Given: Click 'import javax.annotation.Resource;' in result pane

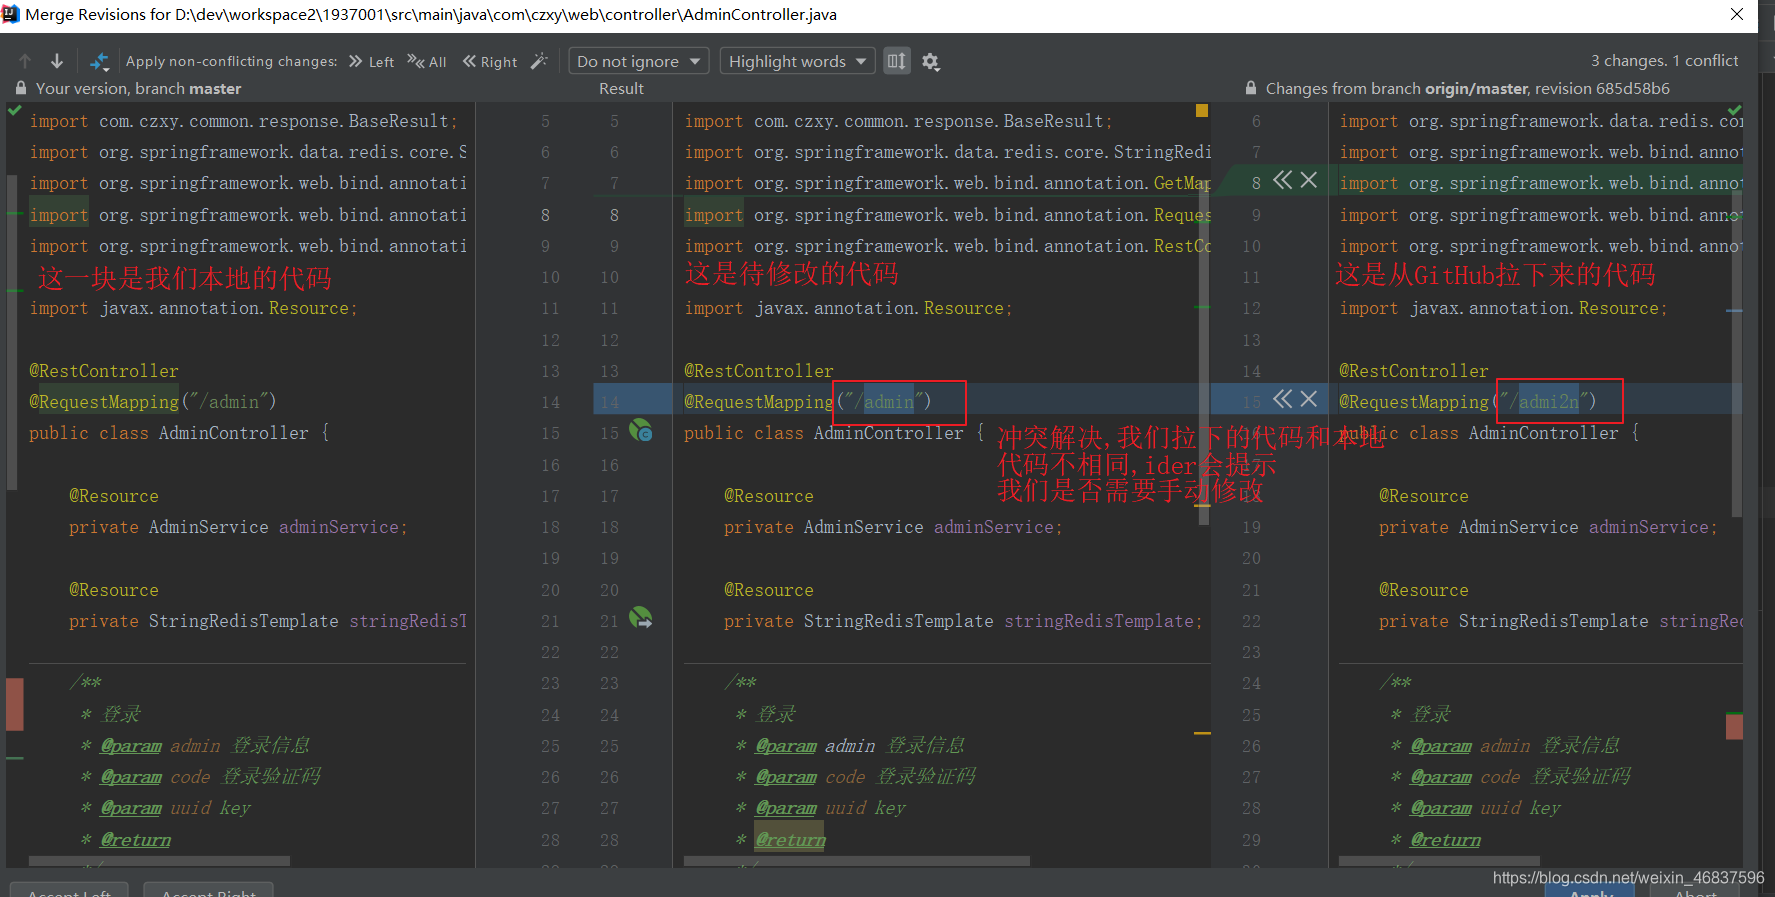Looking at the screenshot, I should click(x=849, y=308).
